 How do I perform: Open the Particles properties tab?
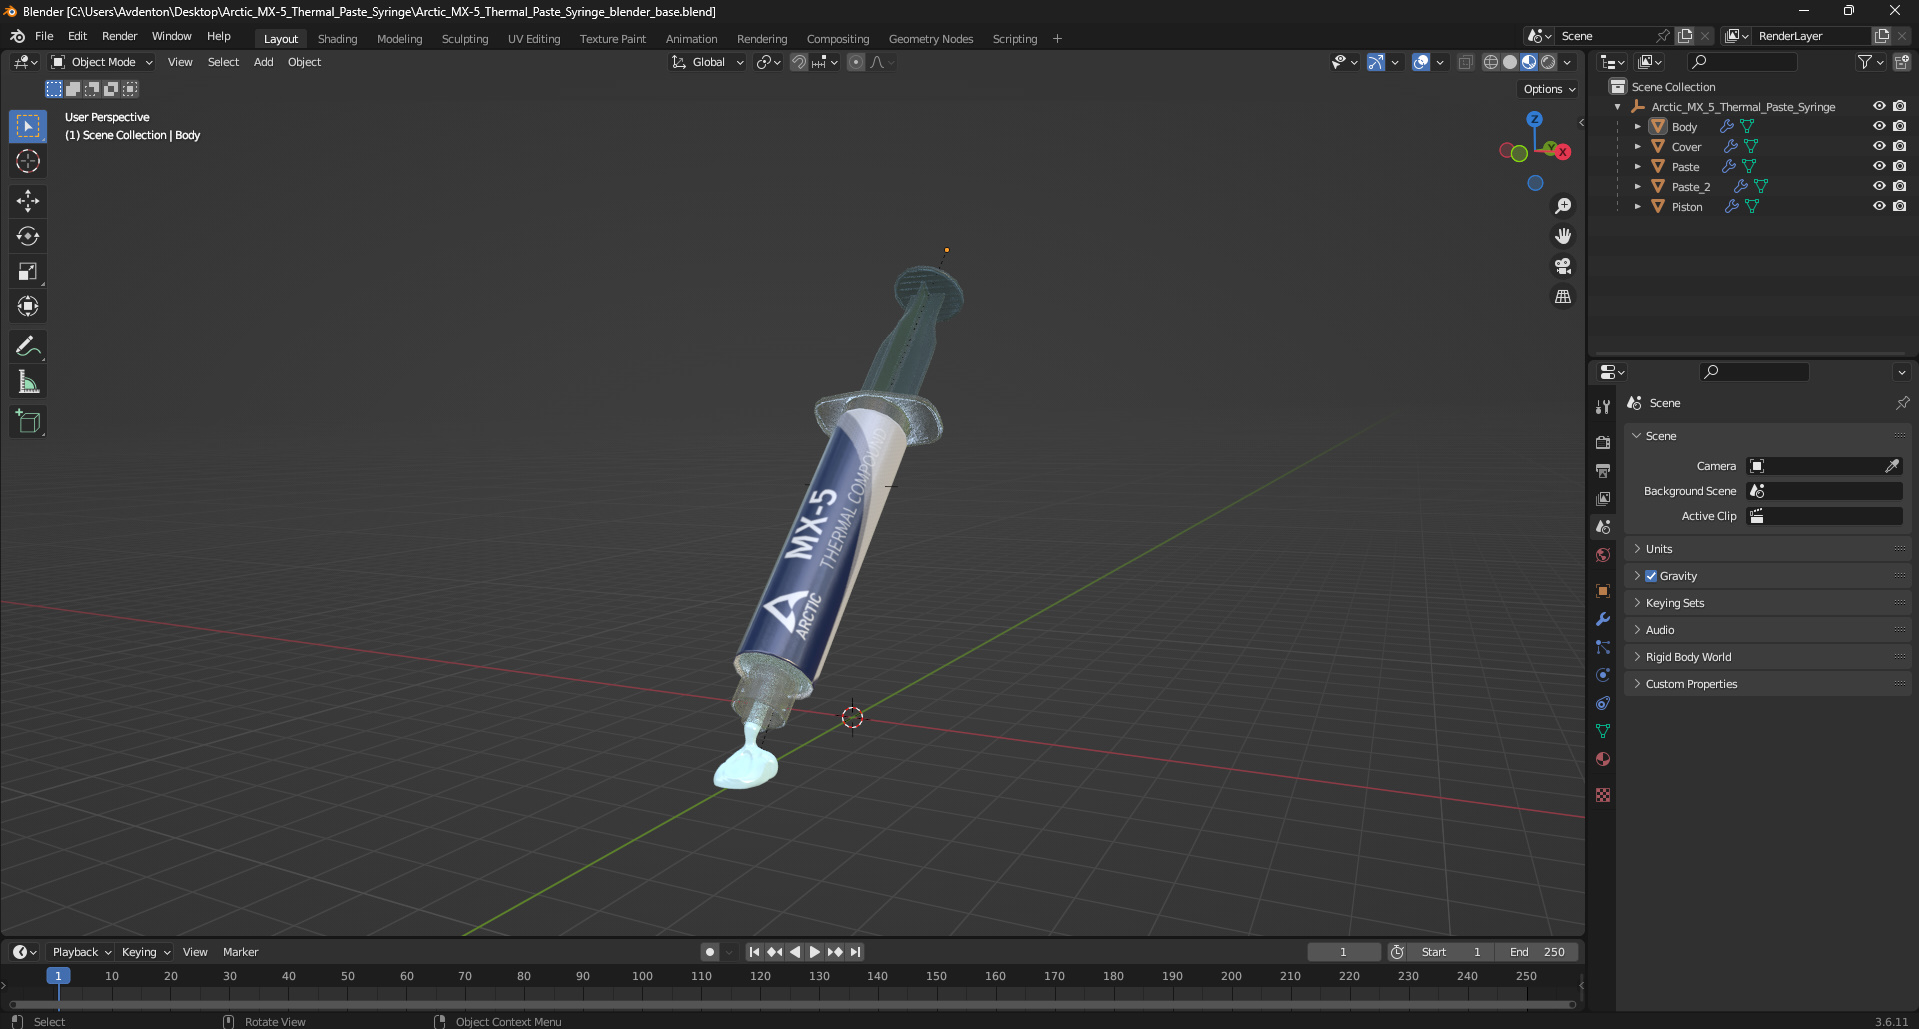1603,647
